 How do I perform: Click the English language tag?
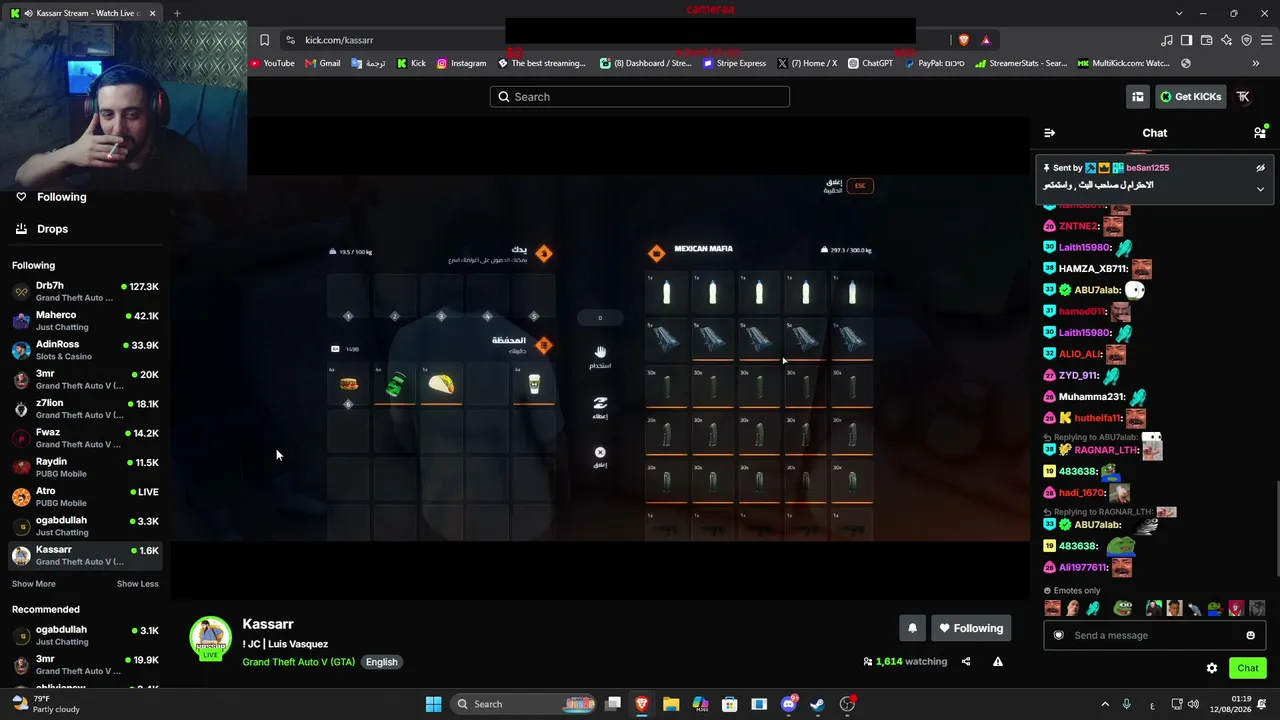point(381,662)
